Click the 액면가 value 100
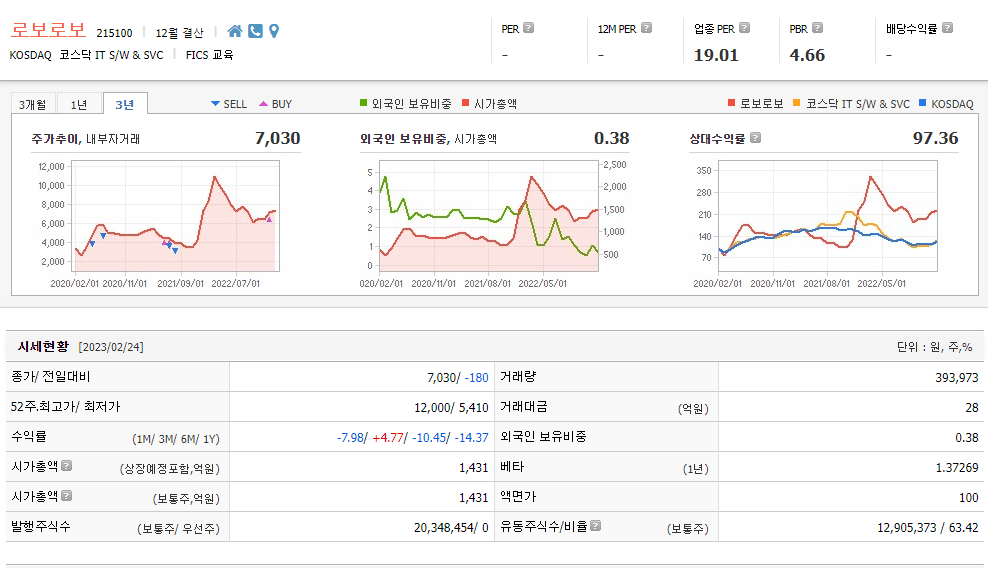 tap(968, 498)
